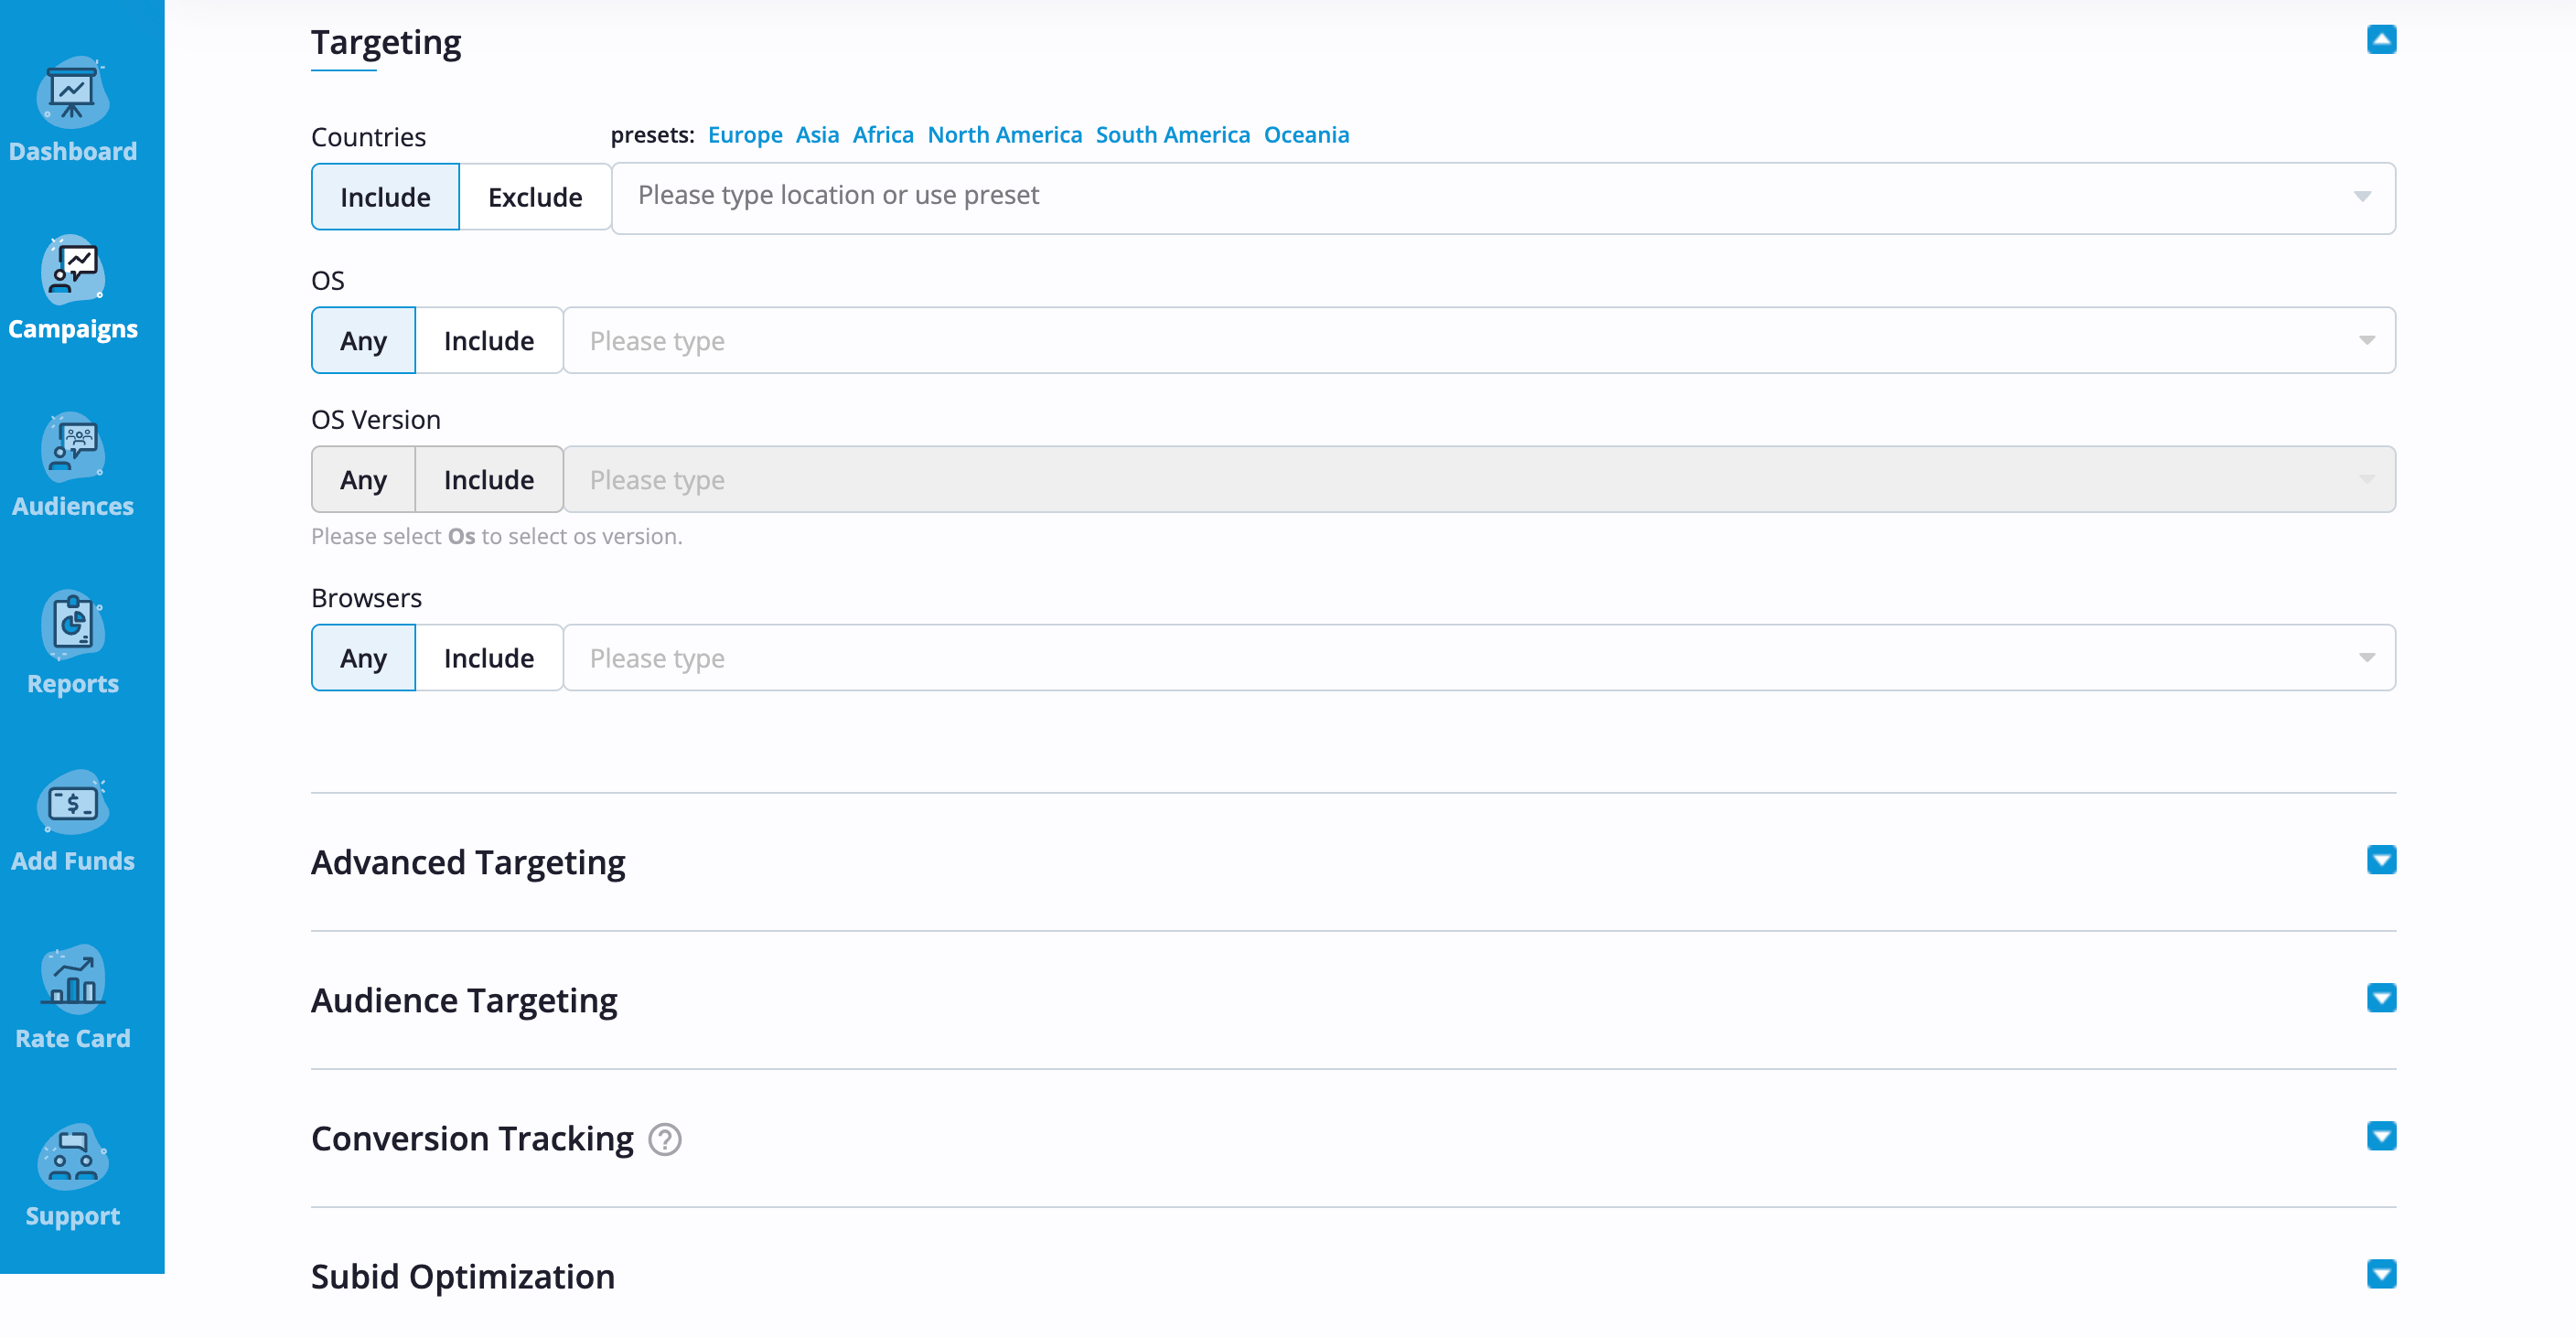Select Any for OS Version
This screenshot has height=1337, width=2576.
click(x=363, y=480)
